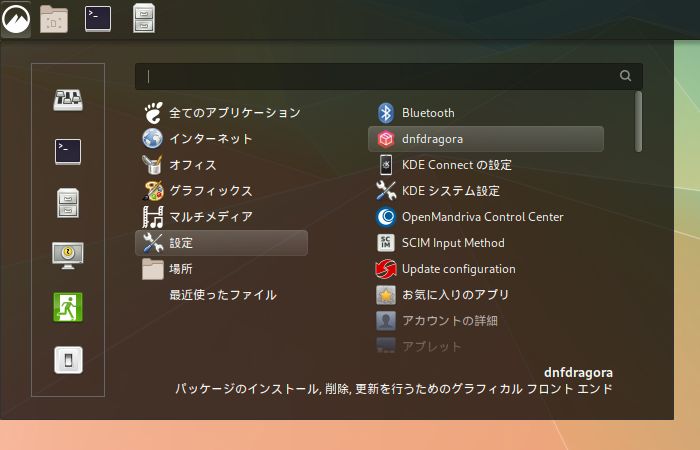
Task: Click the dnfdragora red package icon
Action: (x=386, y=139)
